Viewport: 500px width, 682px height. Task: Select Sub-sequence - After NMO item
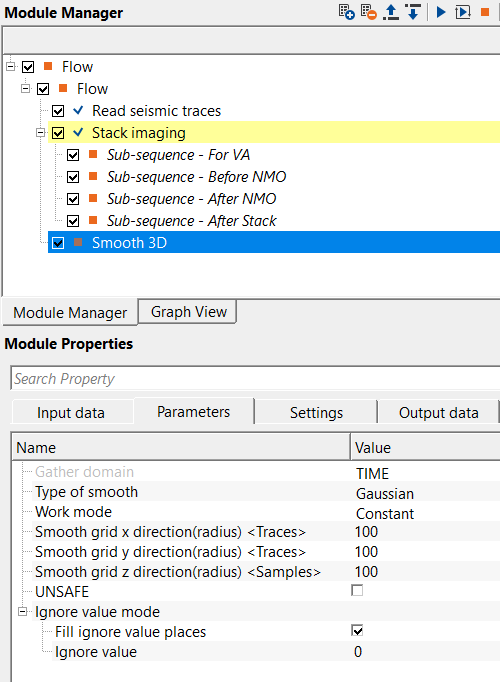click(191, 199)
